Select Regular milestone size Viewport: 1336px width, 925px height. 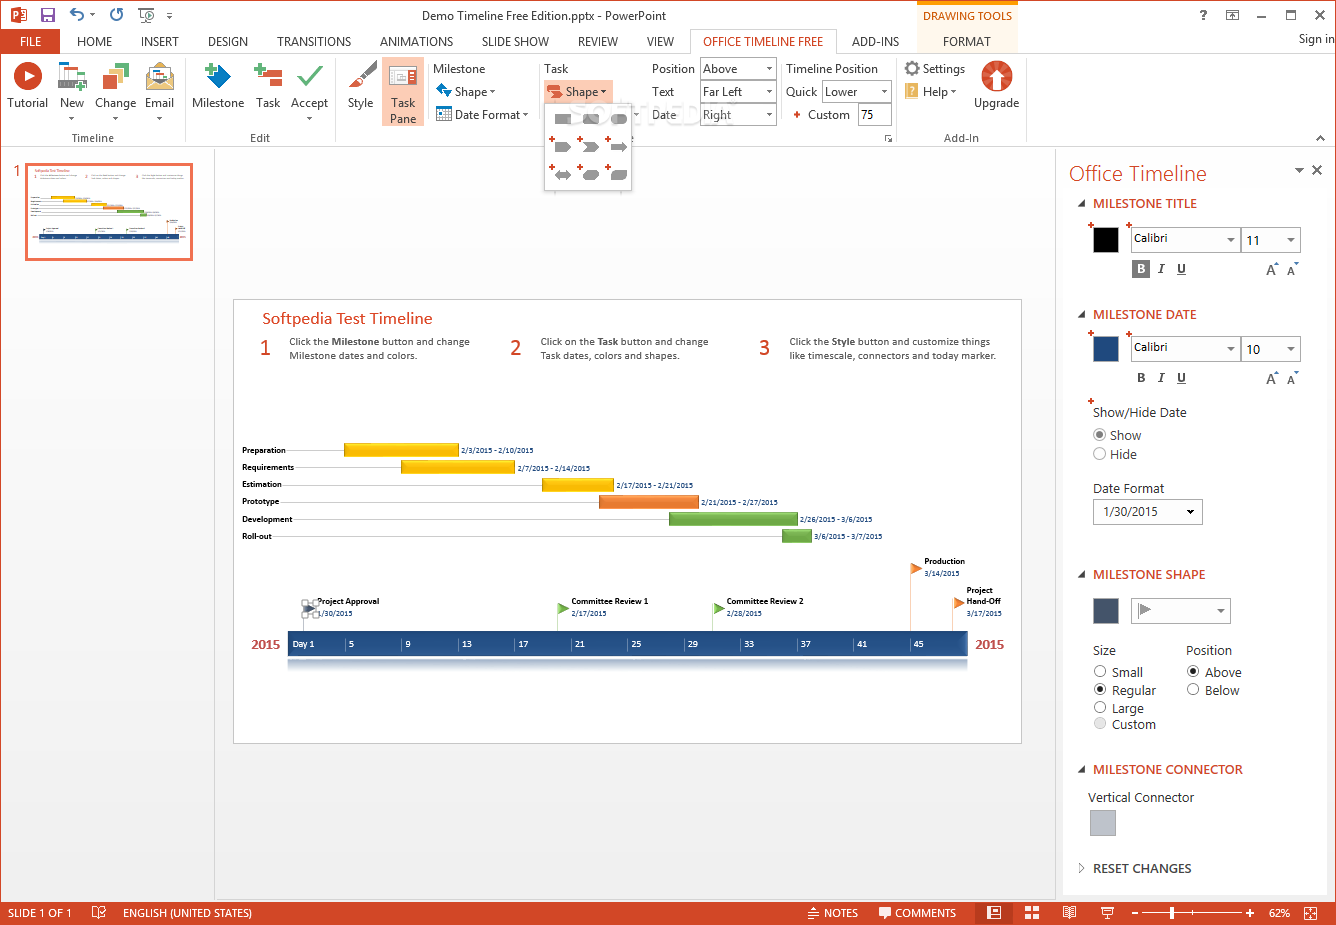click(1100, 690)
